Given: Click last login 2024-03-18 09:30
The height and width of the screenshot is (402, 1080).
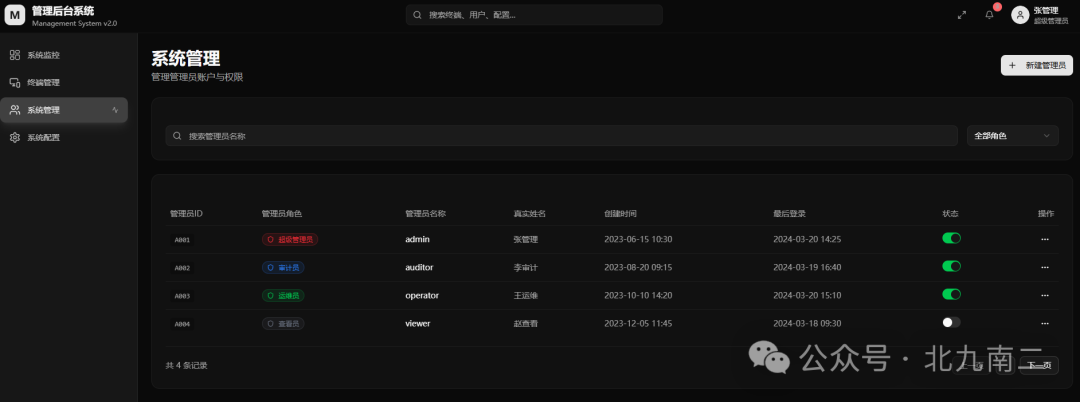Looking at the screenshot, I should (807, 323).
